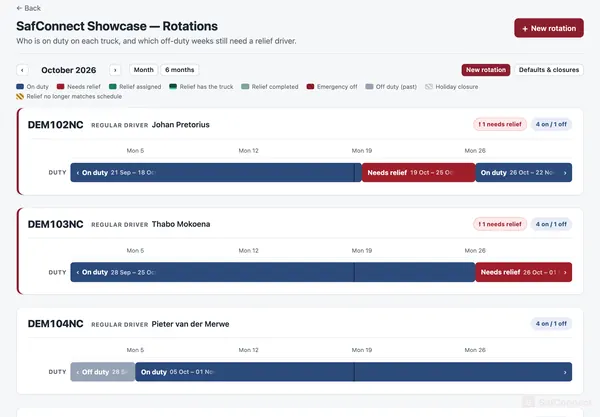This screenshot has width=600, height=417.
Task: Click driver name Thabo Mokoena
Action: point(181,224)
